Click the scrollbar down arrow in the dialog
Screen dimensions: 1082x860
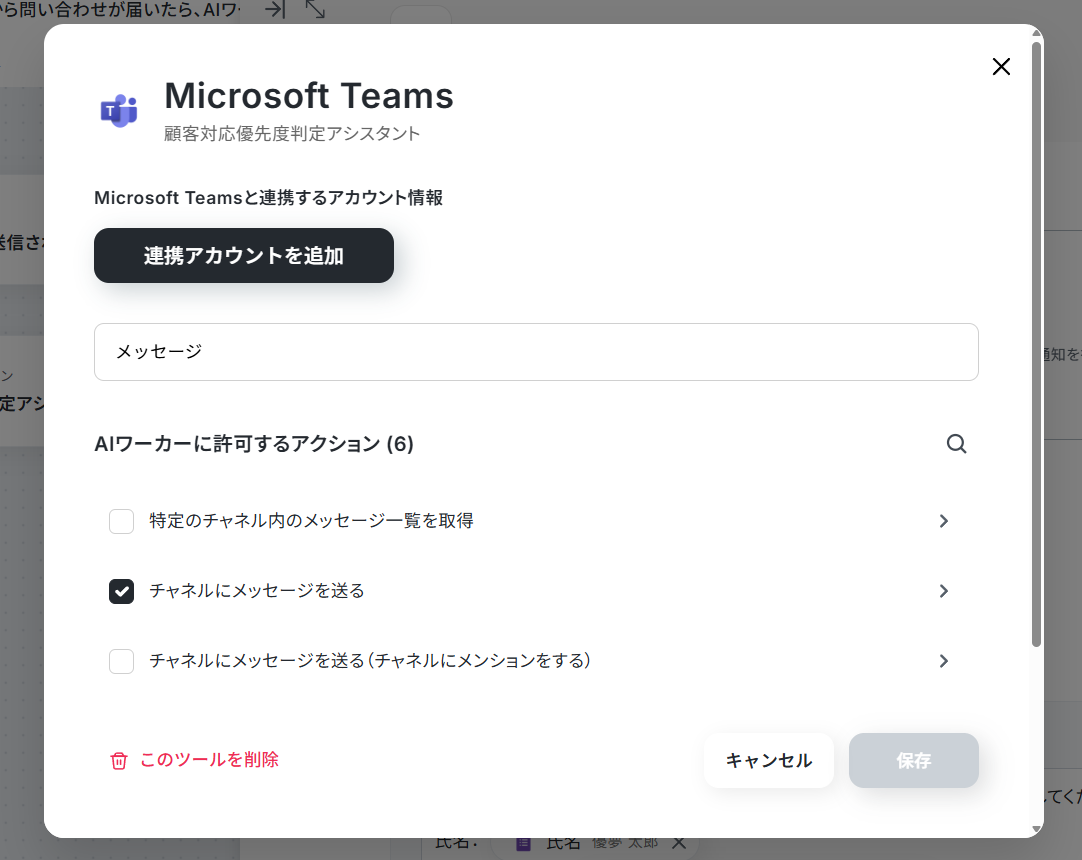[1036, 828]
